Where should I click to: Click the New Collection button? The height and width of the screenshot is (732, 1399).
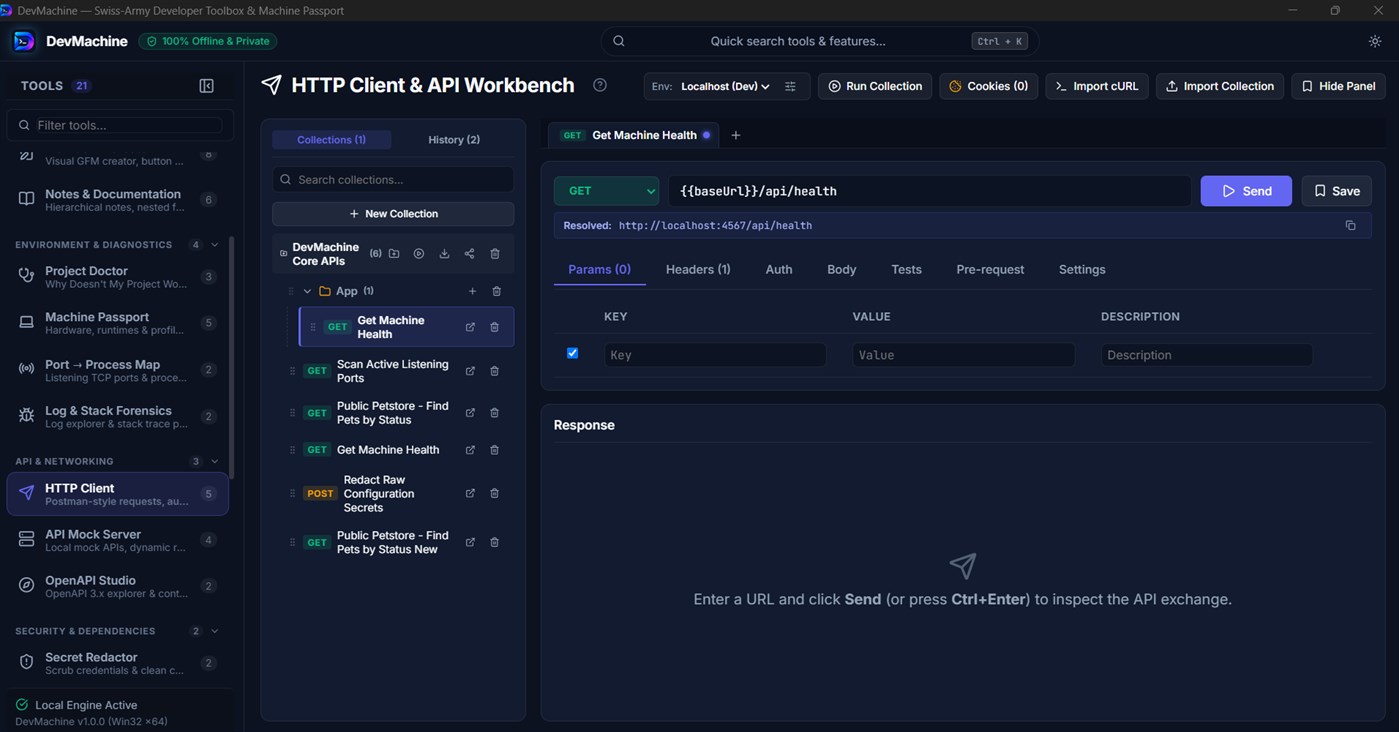coord(393,214)
